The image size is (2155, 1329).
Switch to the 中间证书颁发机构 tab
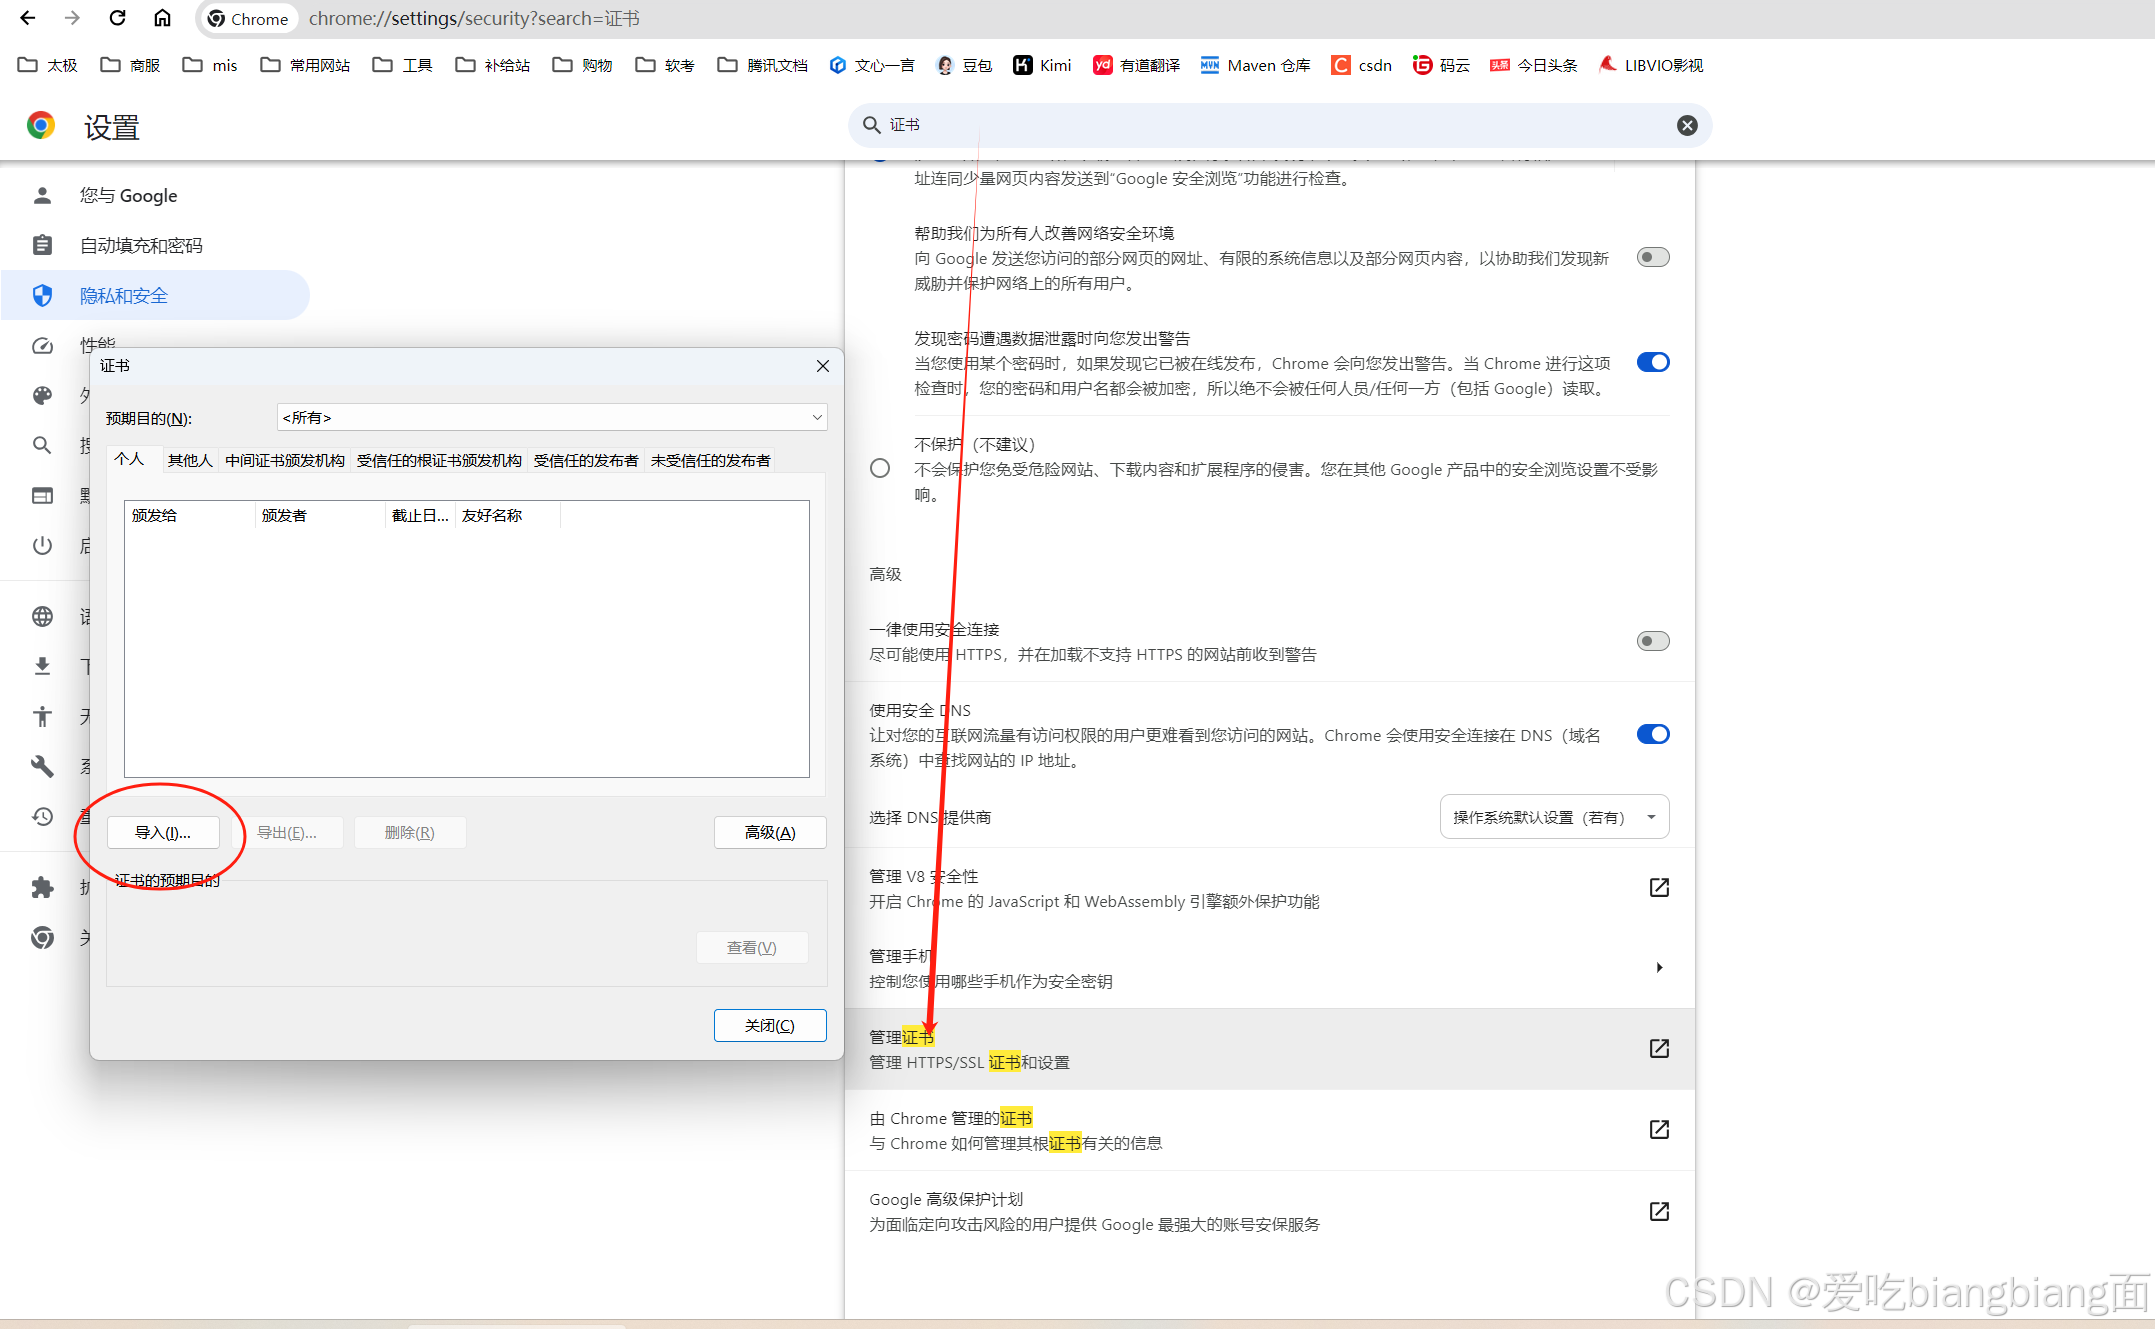(x=284, y=460)
